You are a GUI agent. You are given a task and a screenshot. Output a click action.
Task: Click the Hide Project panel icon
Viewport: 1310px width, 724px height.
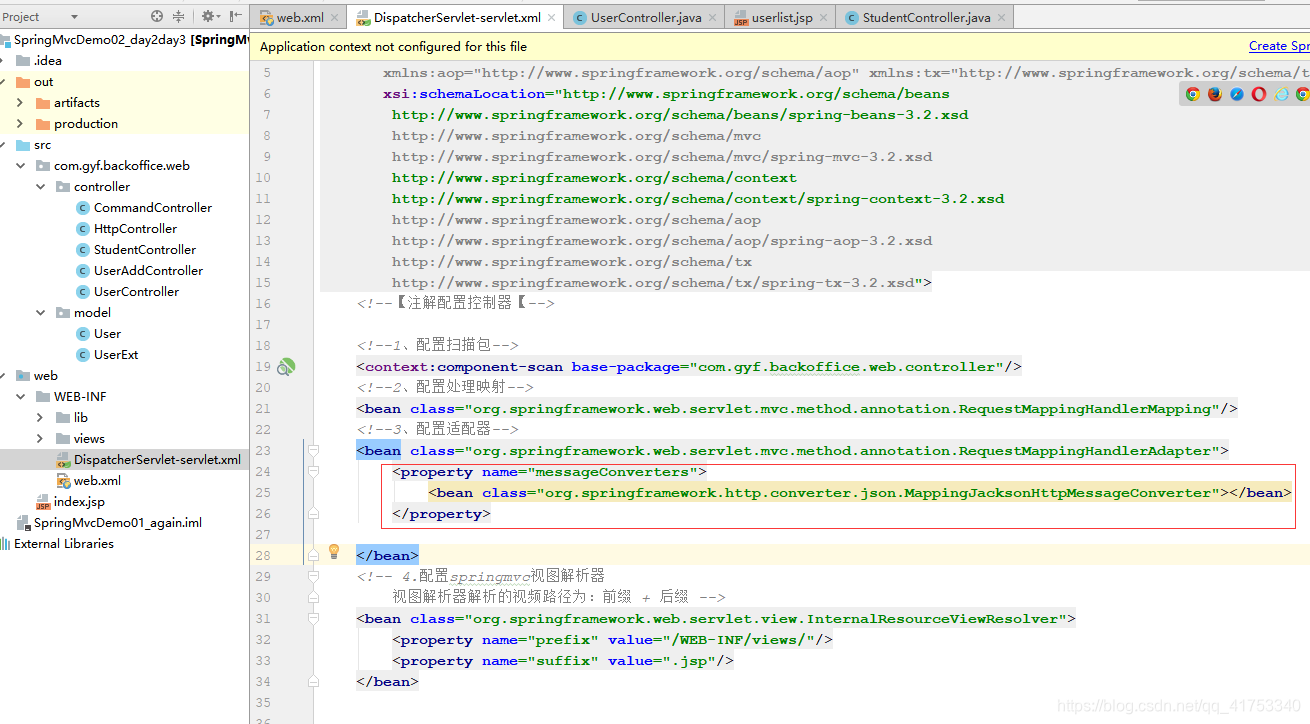236,16
